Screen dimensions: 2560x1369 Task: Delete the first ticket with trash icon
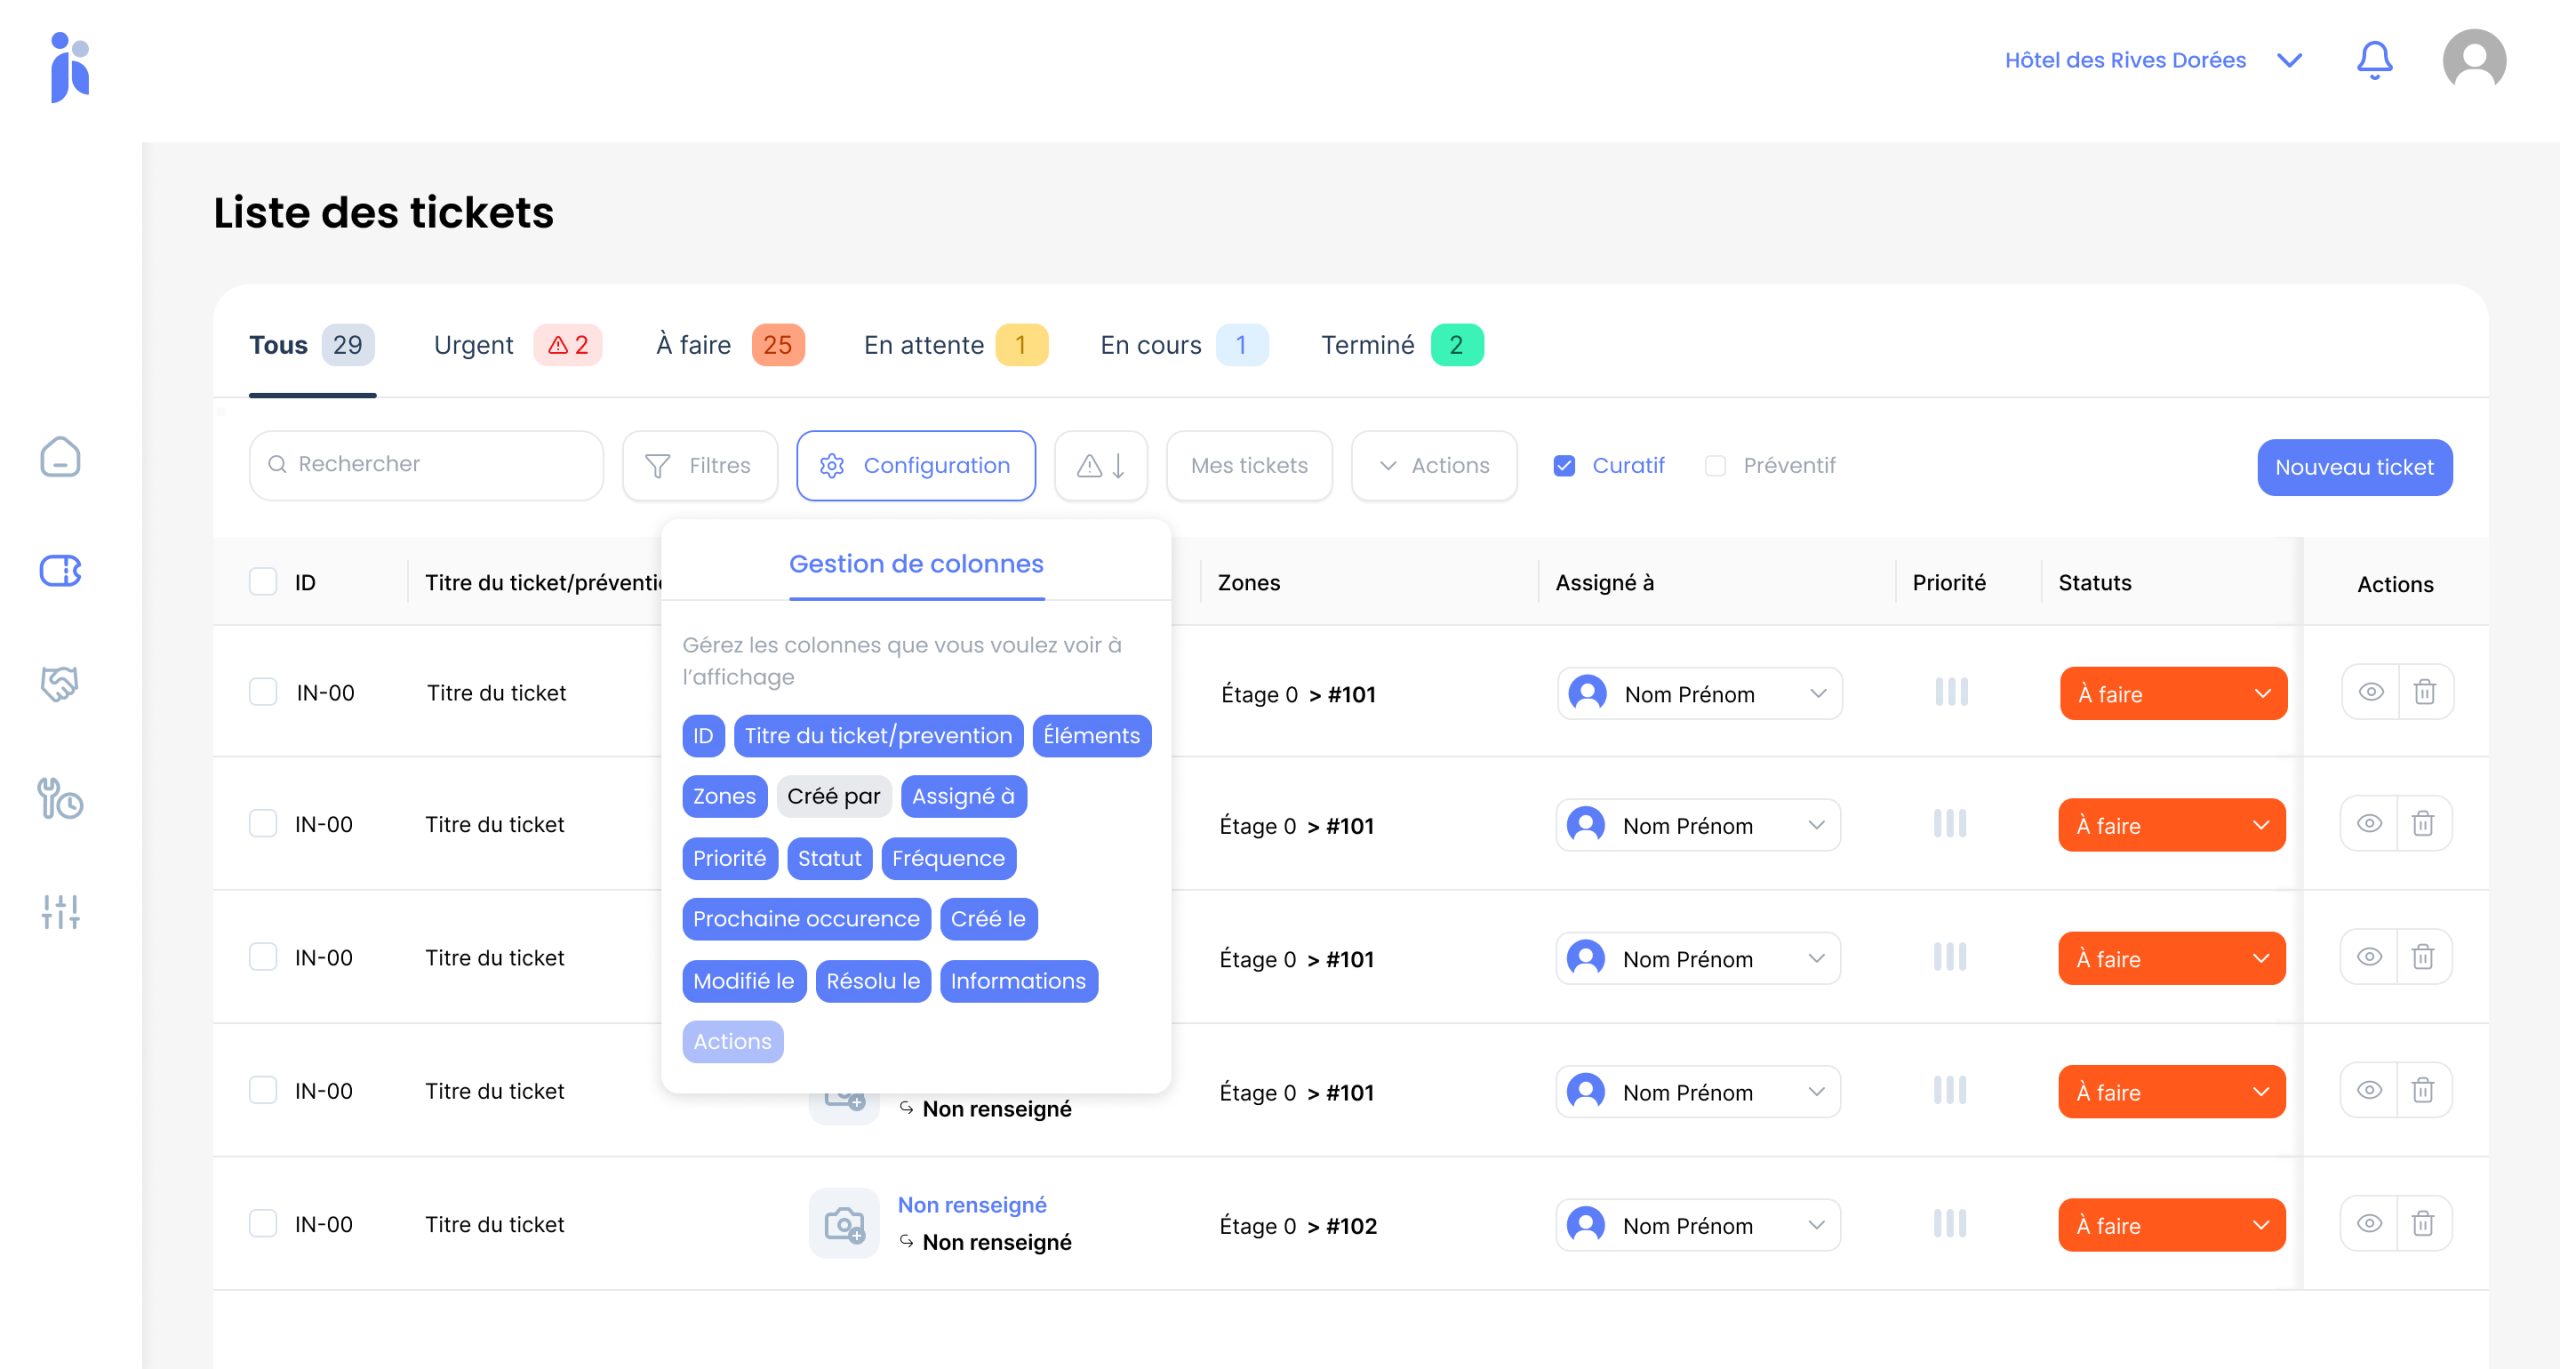click(2424, 692)
